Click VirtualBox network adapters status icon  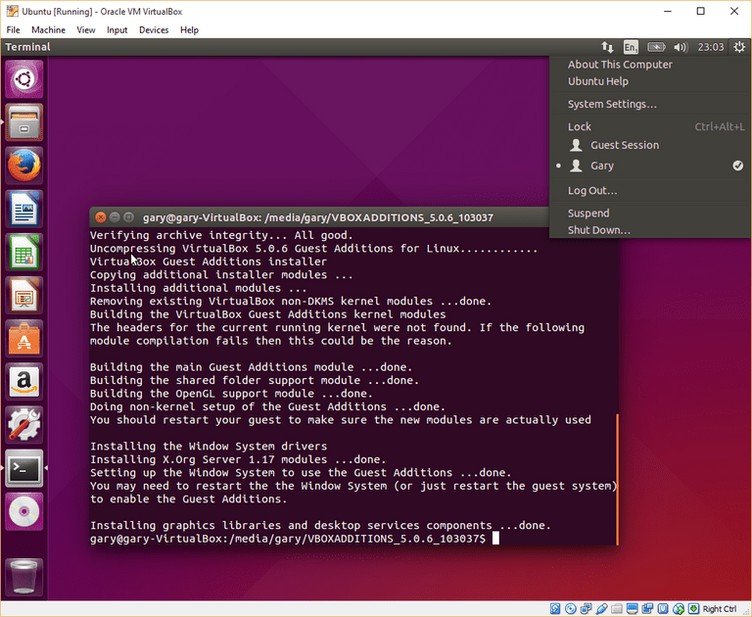586,609
